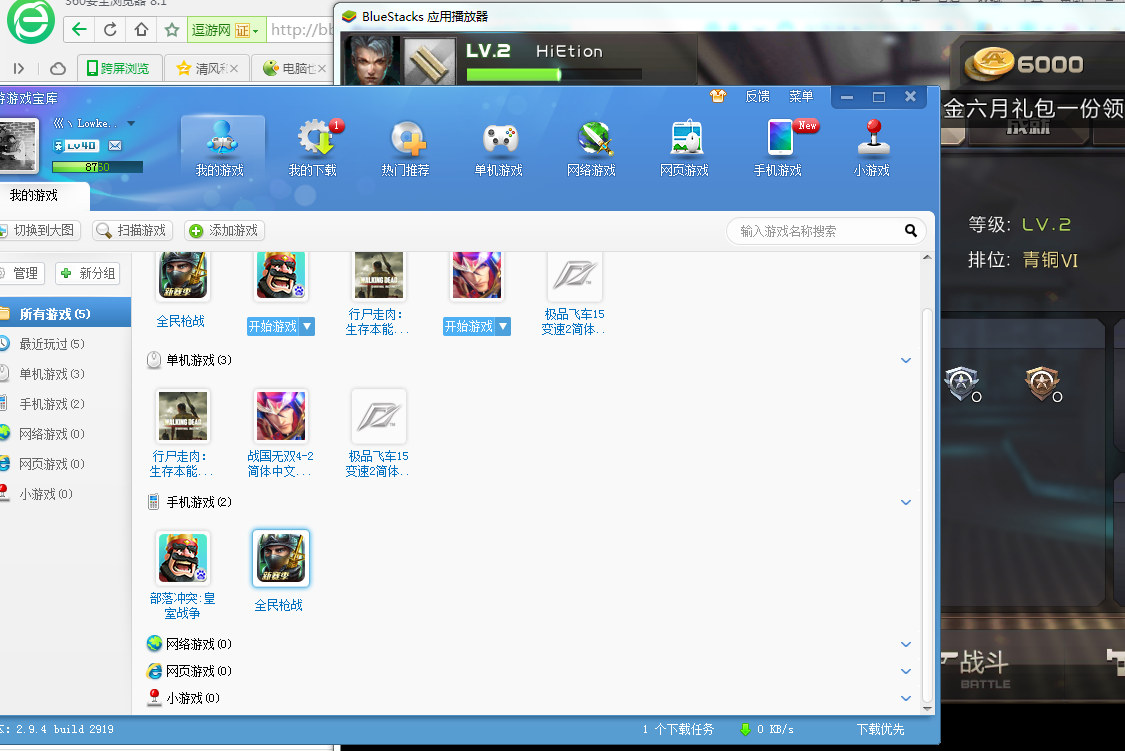Click browser refresh button
This screenshot has height=751, width=1125.
pyautogui.click(x=110, y=29)
